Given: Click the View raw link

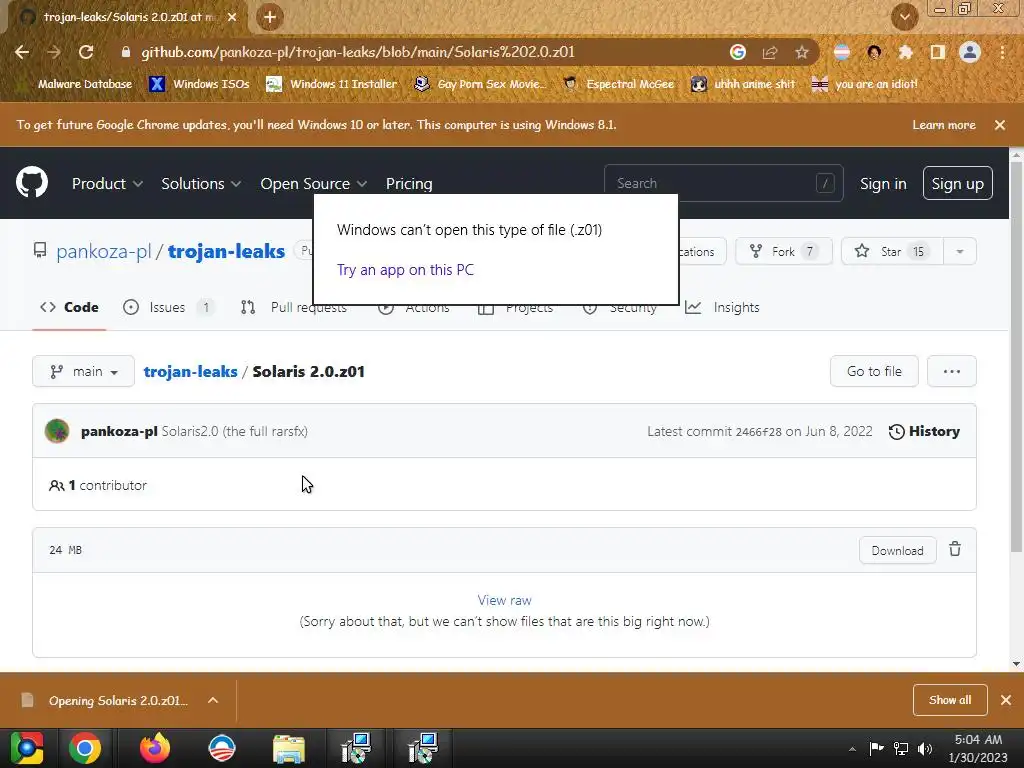Looking at the screenshot, I should tap(504, 600).
